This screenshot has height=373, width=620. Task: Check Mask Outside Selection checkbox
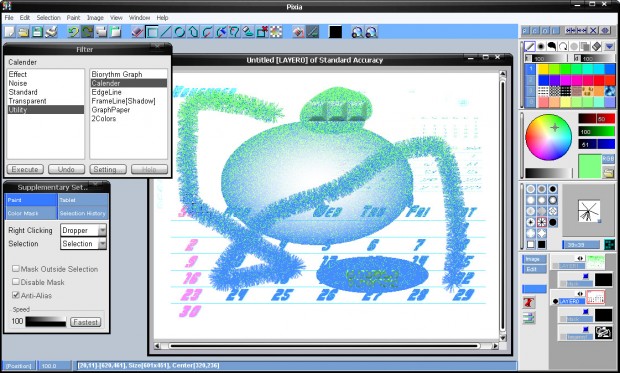coord(16,269)
